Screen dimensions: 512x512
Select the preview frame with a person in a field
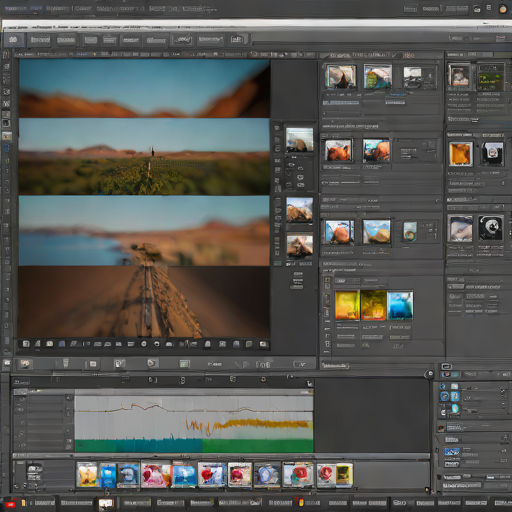pos(144,157)
